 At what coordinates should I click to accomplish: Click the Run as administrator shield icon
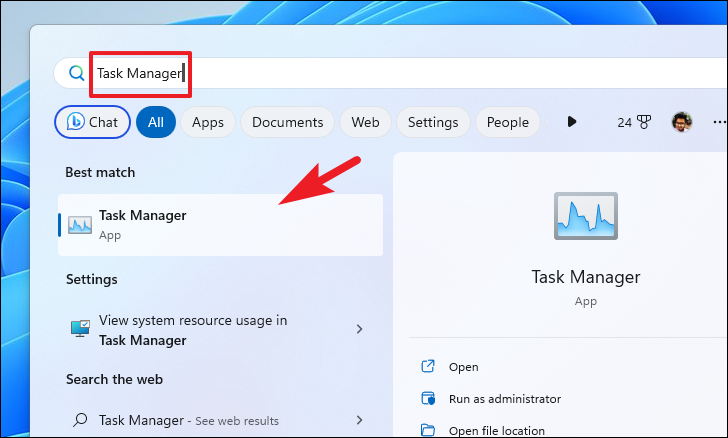[428, 399]
